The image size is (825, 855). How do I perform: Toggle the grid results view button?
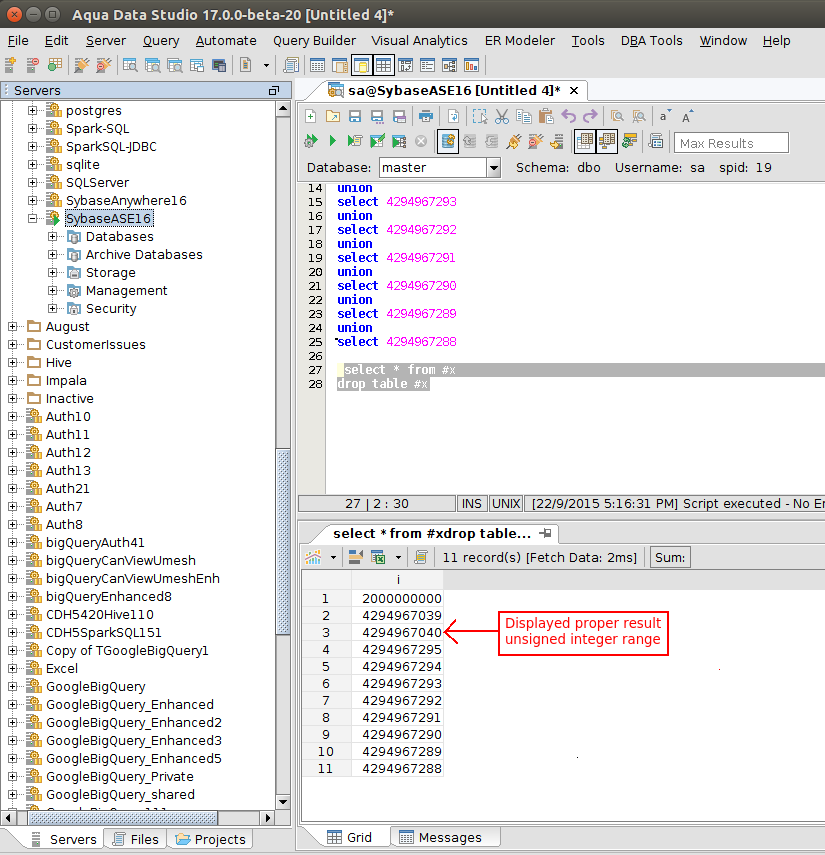(x=585, y=141)
